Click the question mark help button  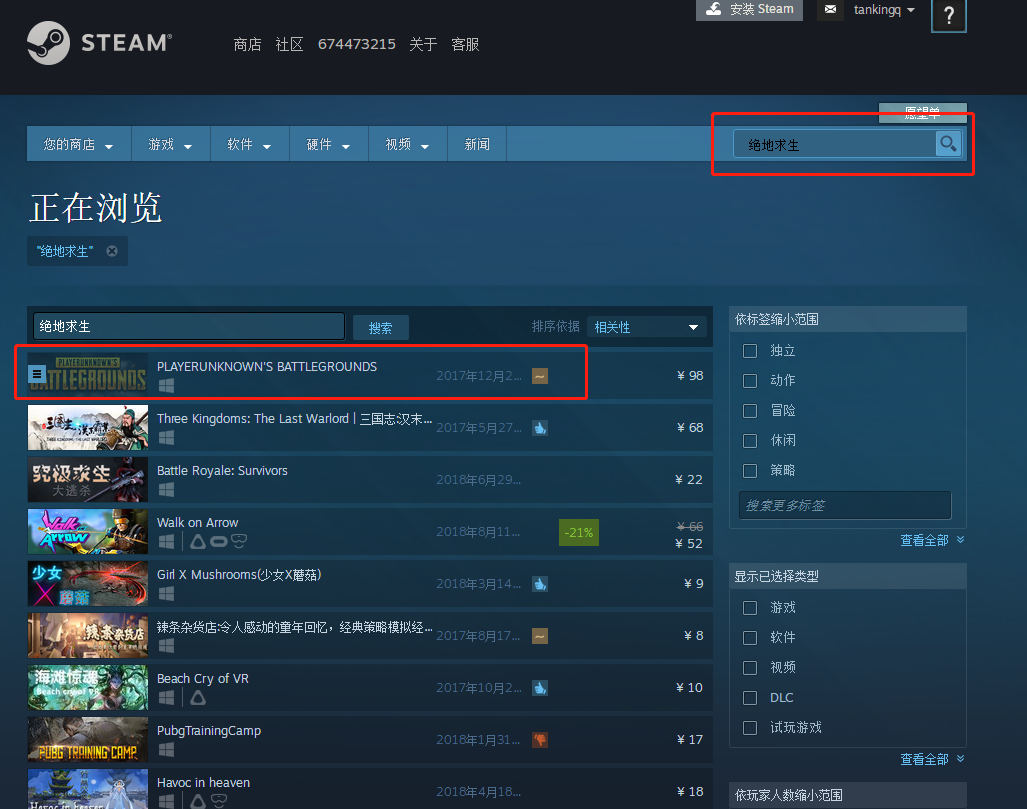point(948,14)
